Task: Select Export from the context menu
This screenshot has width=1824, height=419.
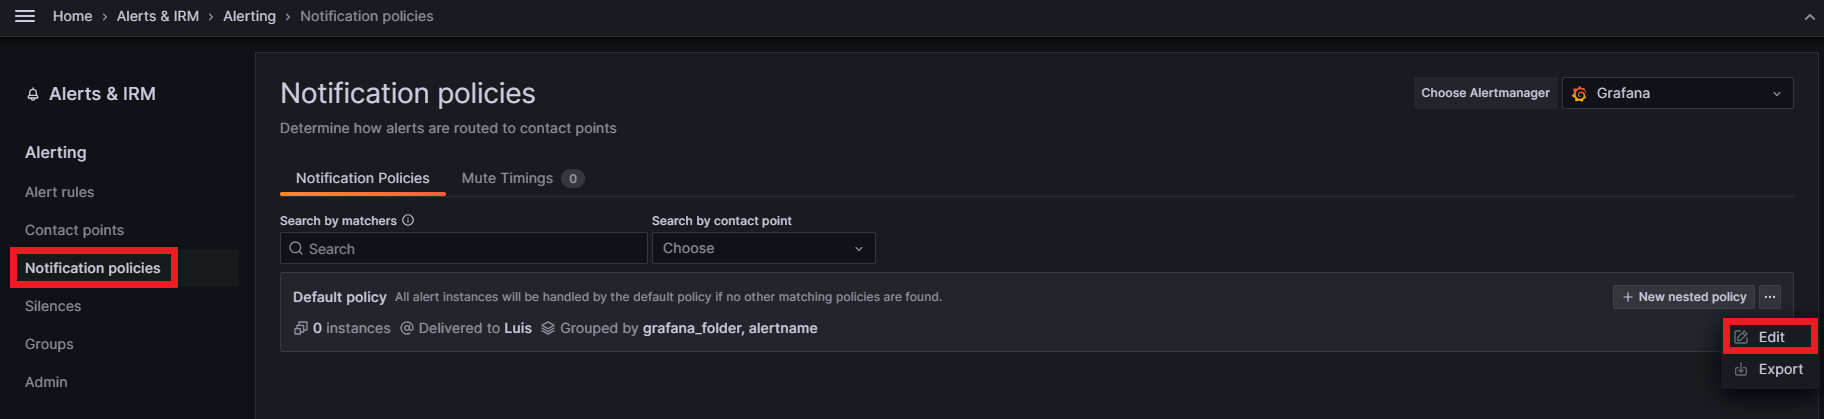Action: (x=1770, y=369)
